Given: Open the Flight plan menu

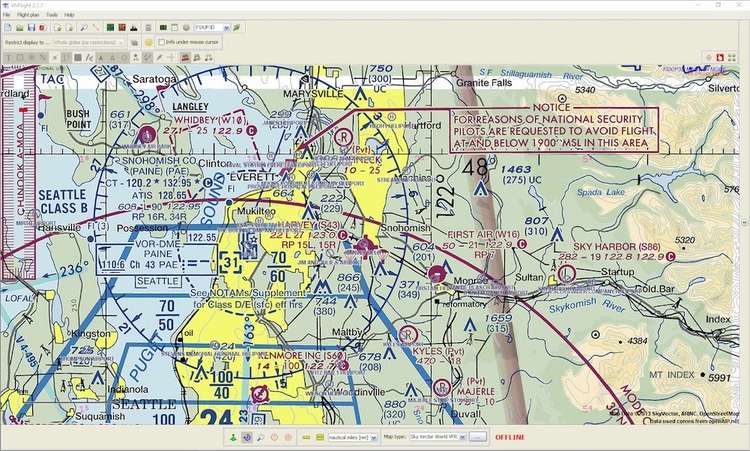Looking at the screenshot, I should [x=28, y=15].
